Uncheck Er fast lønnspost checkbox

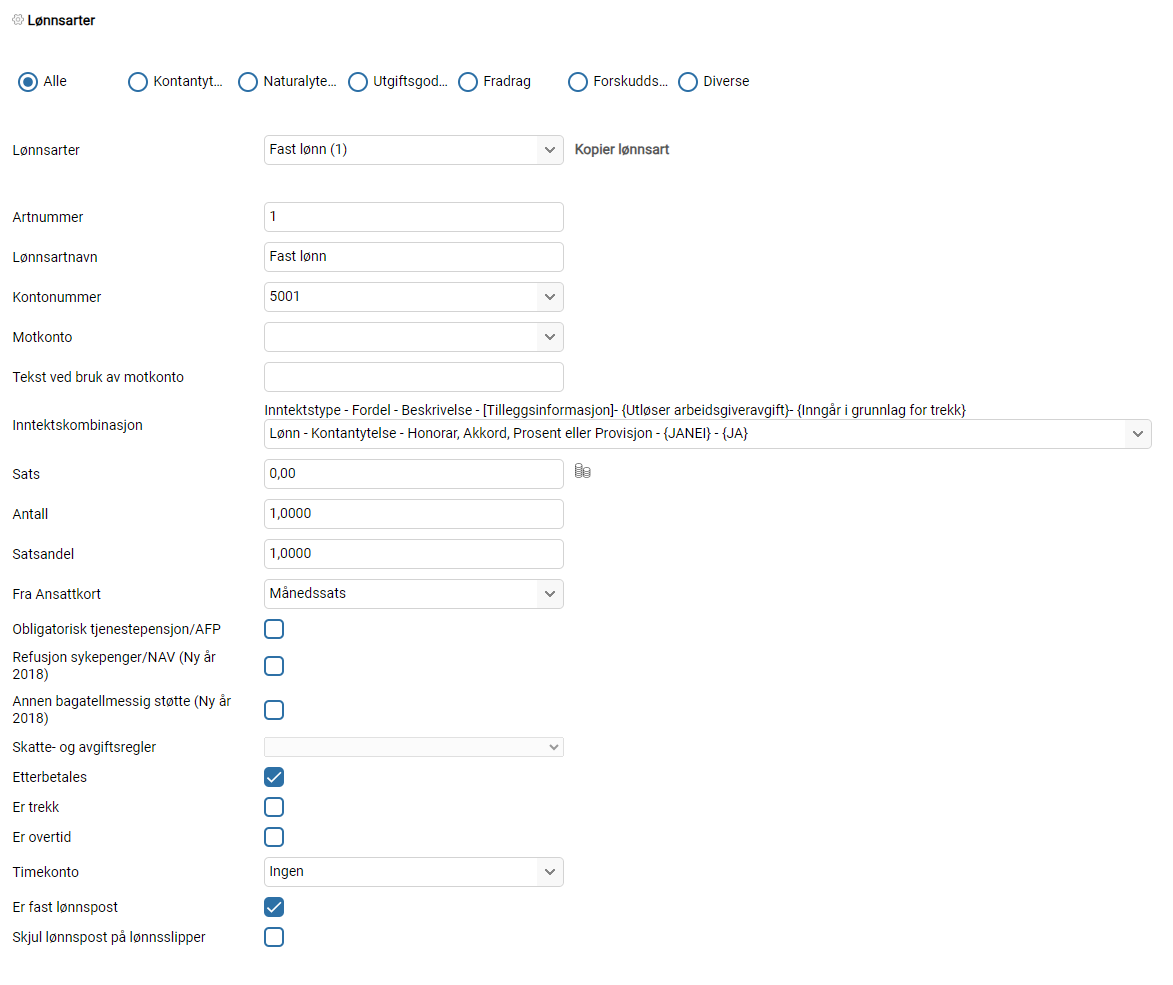coord(274,907)
